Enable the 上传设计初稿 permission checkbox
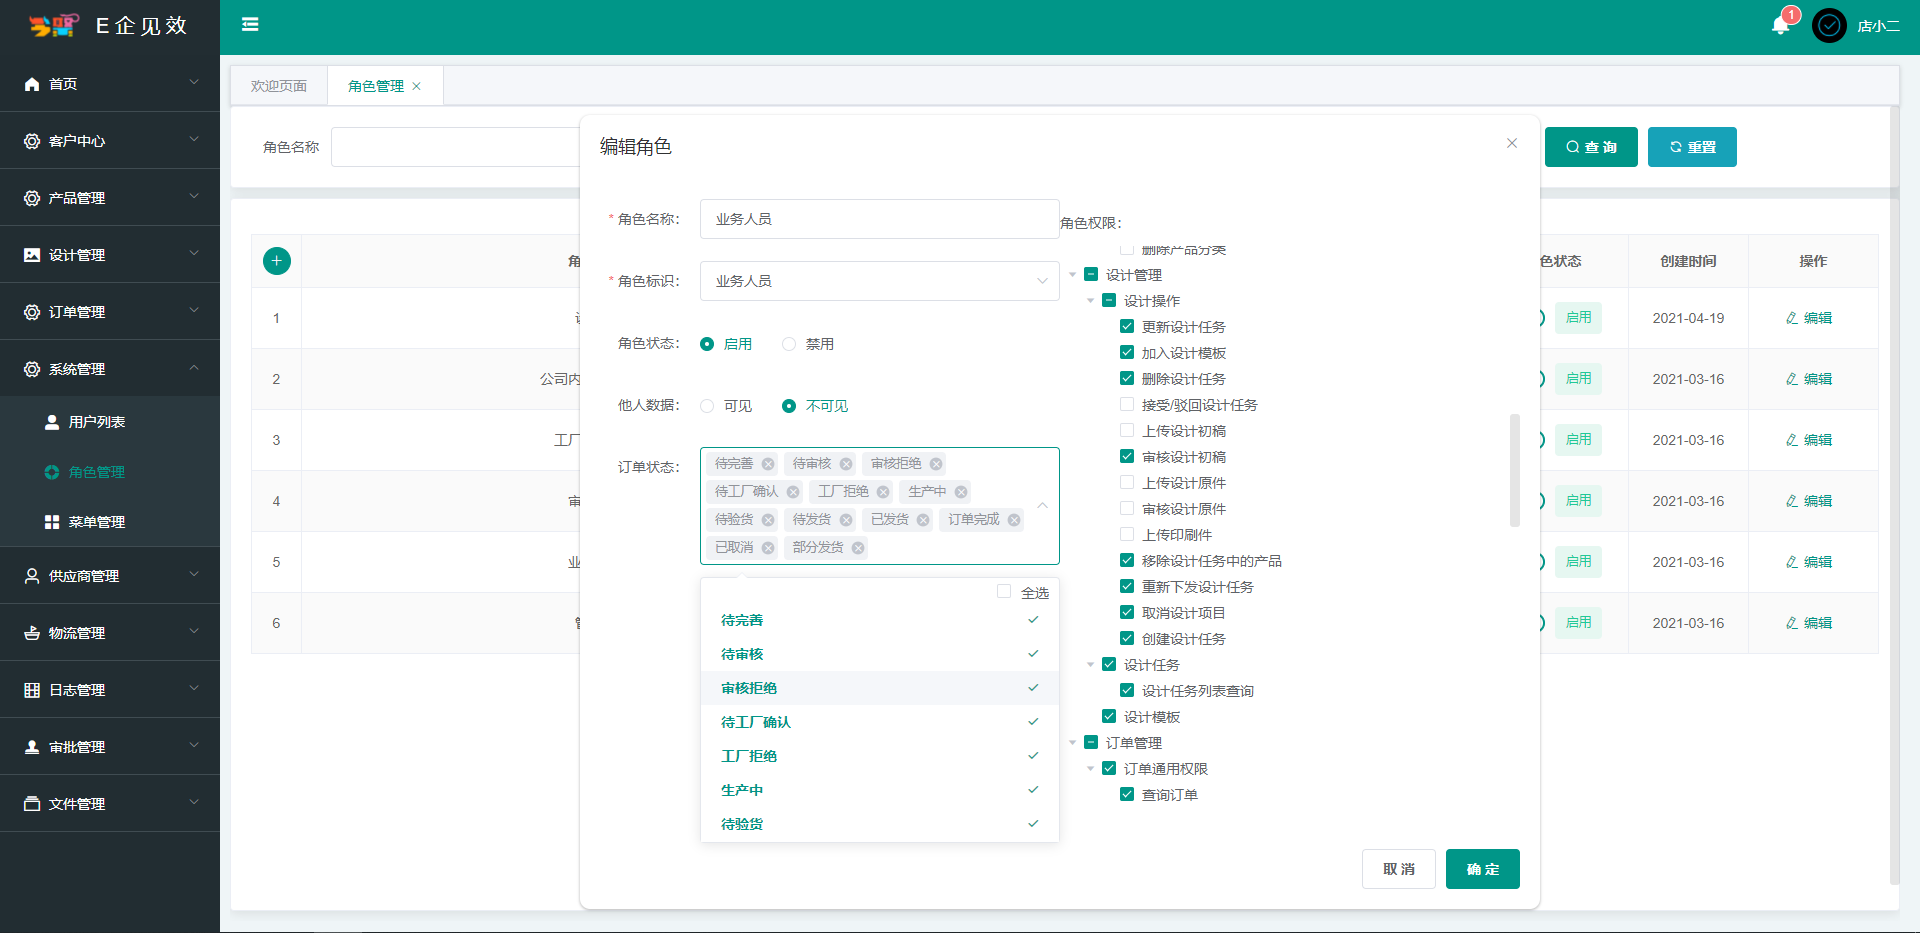Screen dimensions: 1920x933 click(x=1127, y=431)
